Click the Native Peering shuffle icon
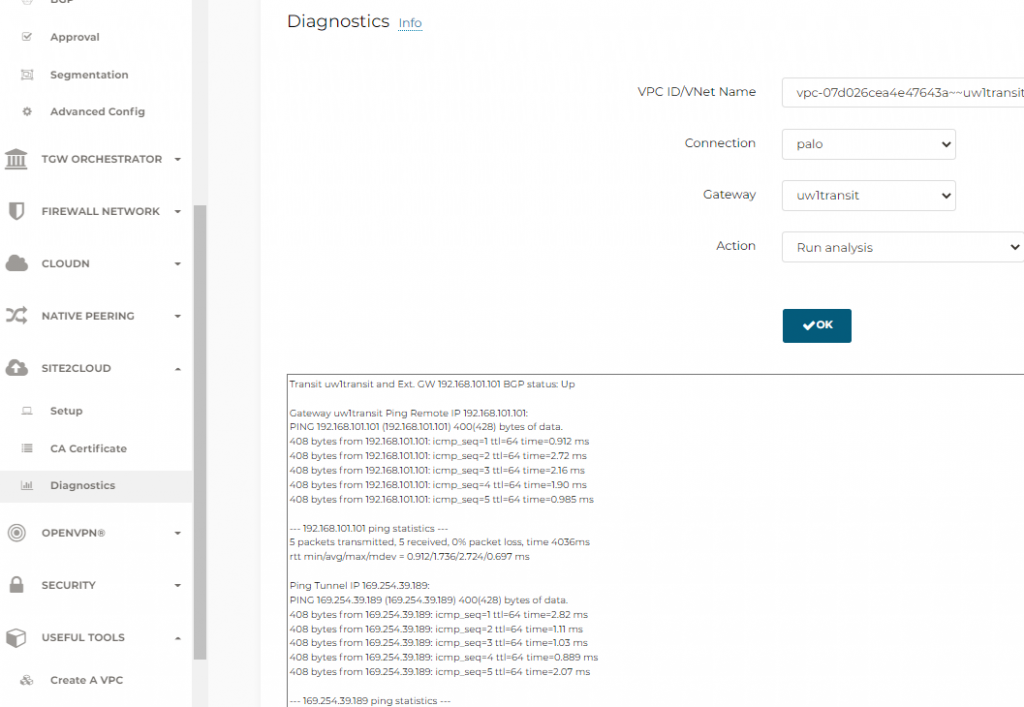Screen dimensions: 1024x707 coord(16,315)
